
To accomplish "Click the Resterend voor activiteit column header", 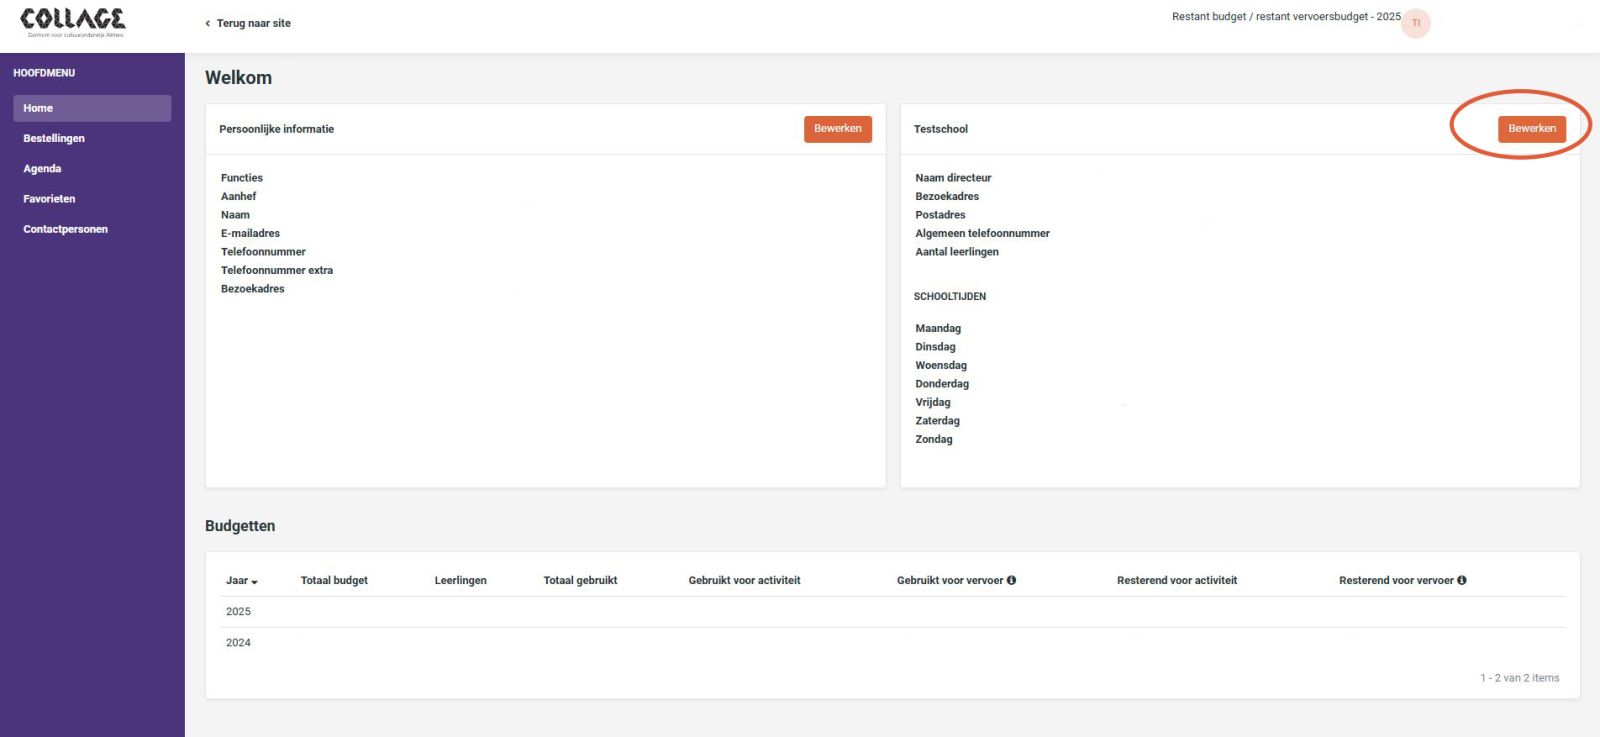I will 1177,580.
